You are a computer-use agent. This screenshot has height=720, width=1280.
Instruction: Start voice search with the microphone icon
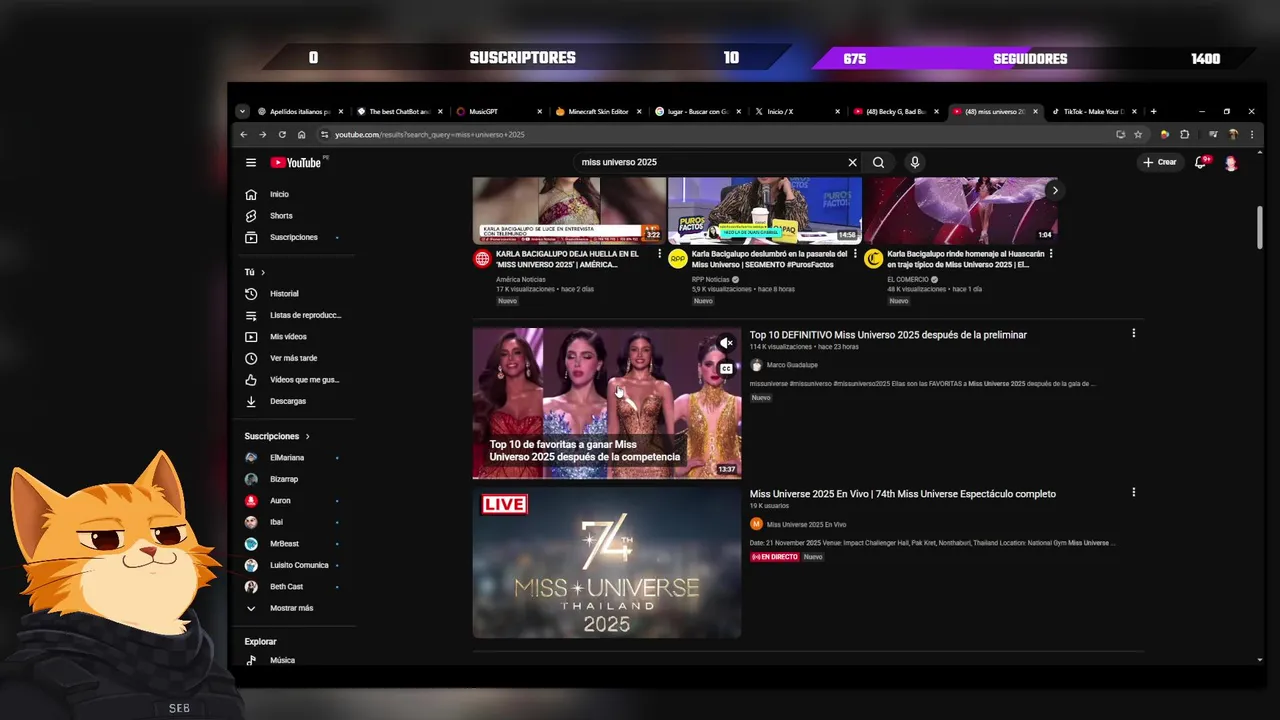click(x=914, y=162)
